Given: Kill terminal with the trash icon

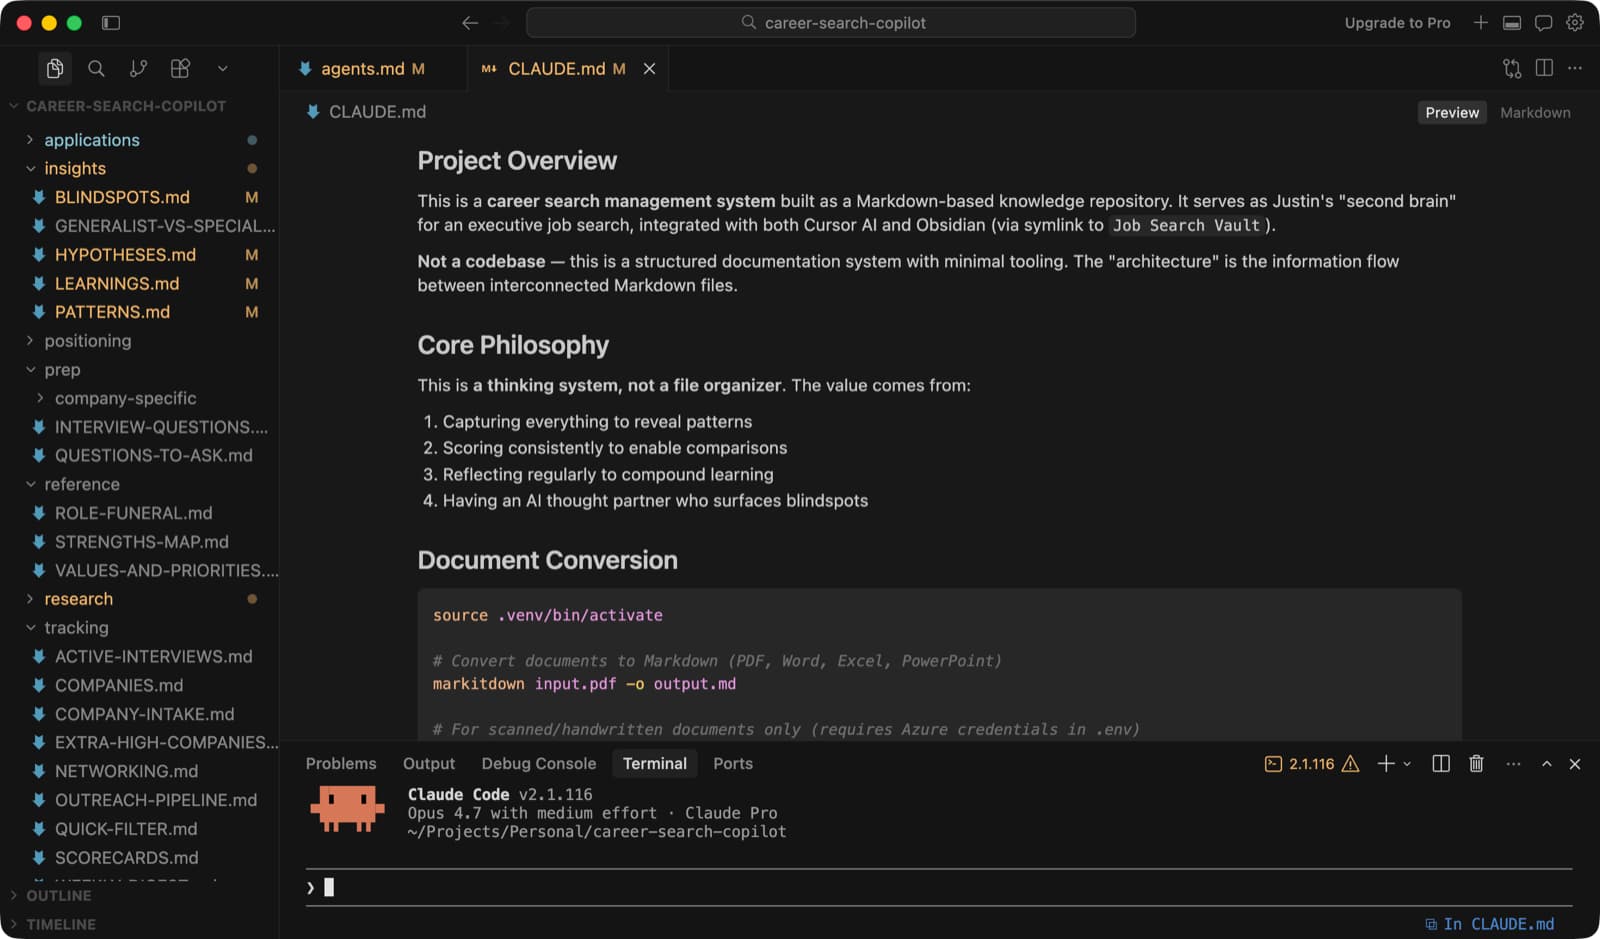Looking at the screenshot, I should (x=1476, y=764).
